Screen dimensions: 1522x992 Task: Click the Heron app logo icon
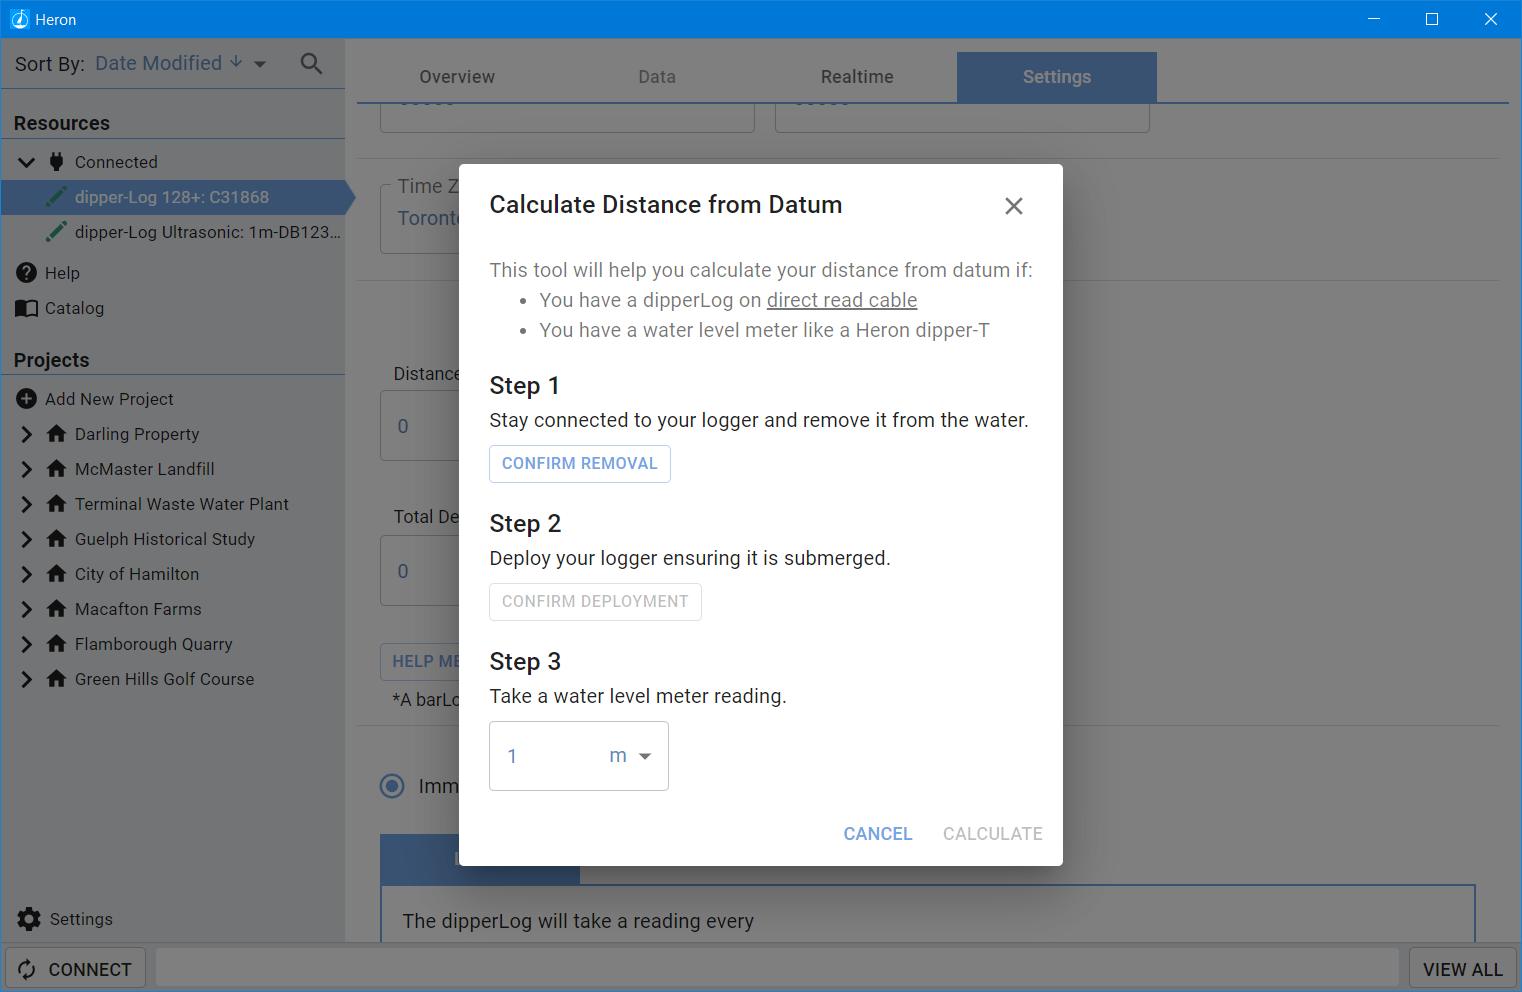19,19
